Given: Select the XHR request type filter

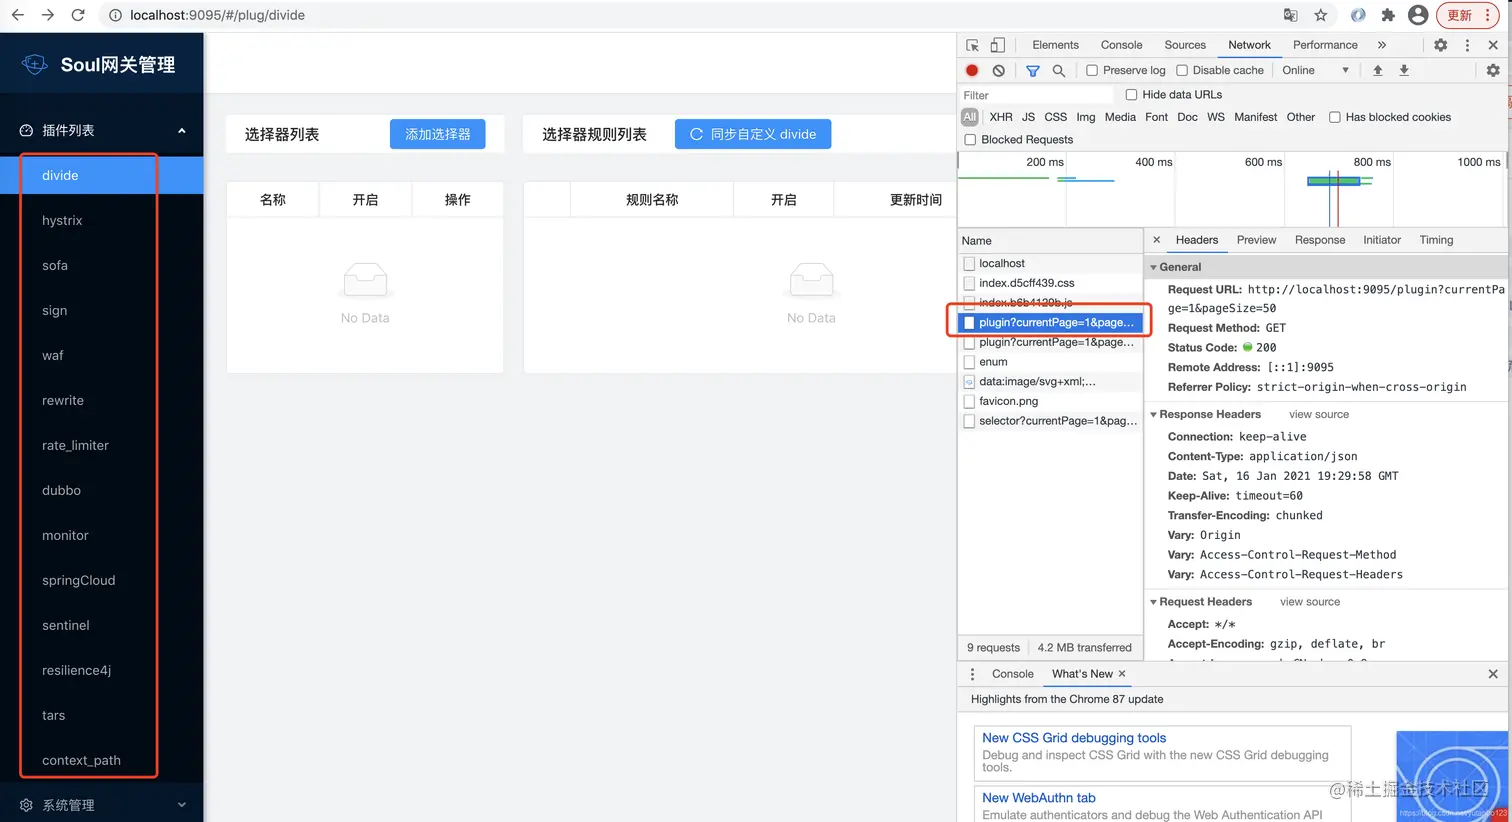Looking at the screenshot, I should pyautogui.click(x=1001, y=117).
